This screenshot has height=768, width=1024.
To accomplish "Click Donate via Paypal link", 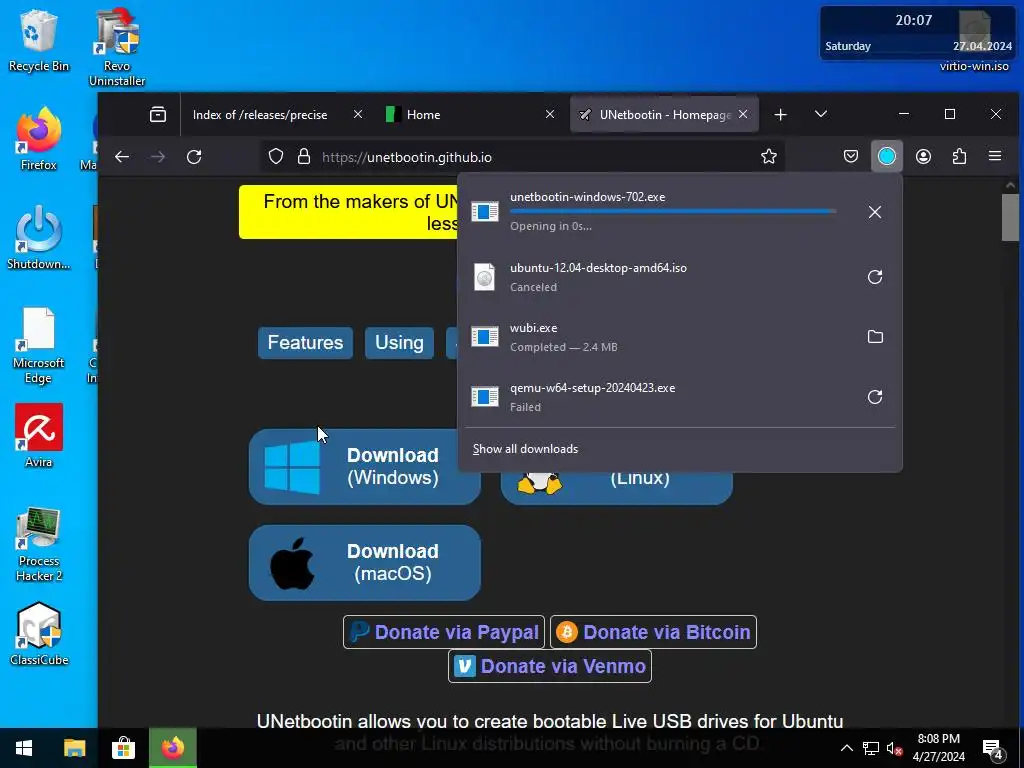I will coord(444,632).
